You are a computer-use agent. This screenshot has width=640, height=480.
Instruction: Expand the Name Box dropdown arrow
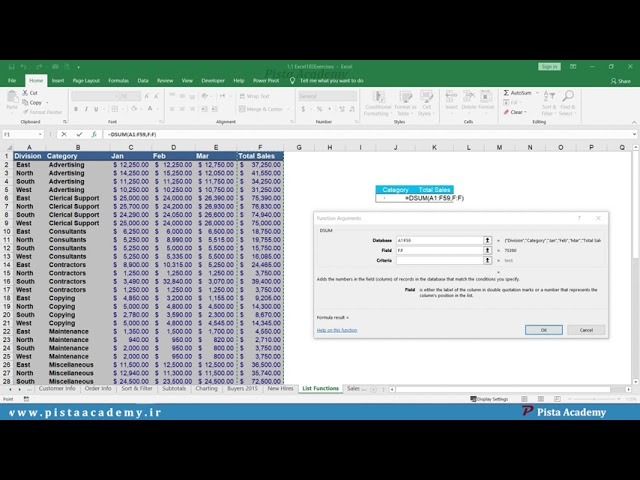(x=40, y=134)
